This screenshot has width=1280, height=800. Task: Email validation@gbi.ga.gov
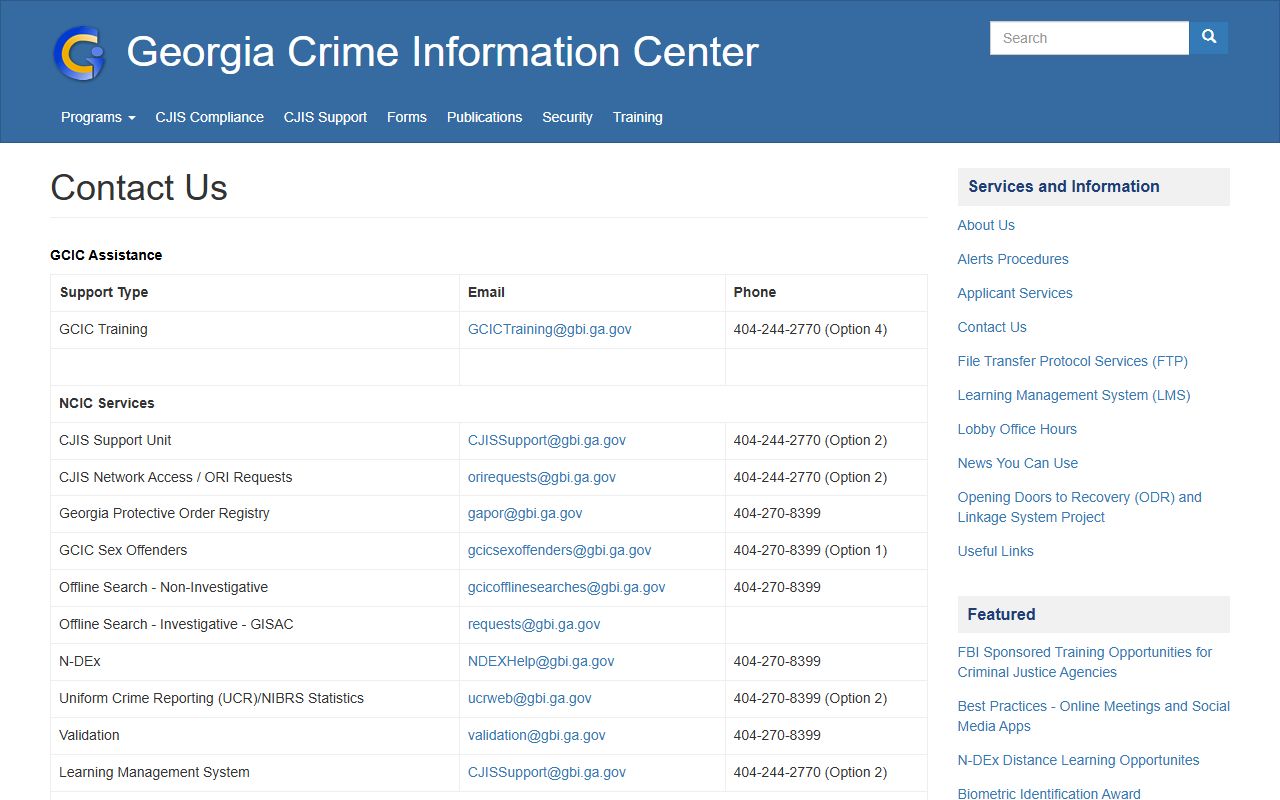click(x=536, y=735)
